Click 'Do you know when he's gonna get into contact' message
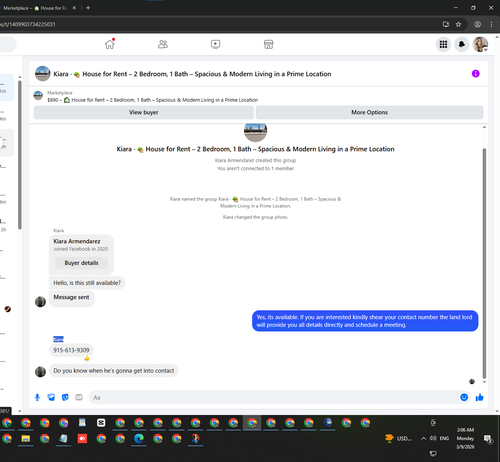 pos(114,371)
